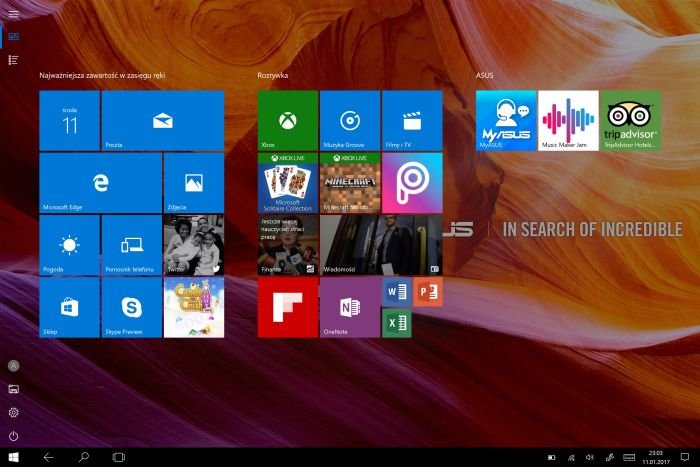The width and height of the screenshot is (700, 467).
Task: Open Task View on the taskbar
Action: [118, 457]
